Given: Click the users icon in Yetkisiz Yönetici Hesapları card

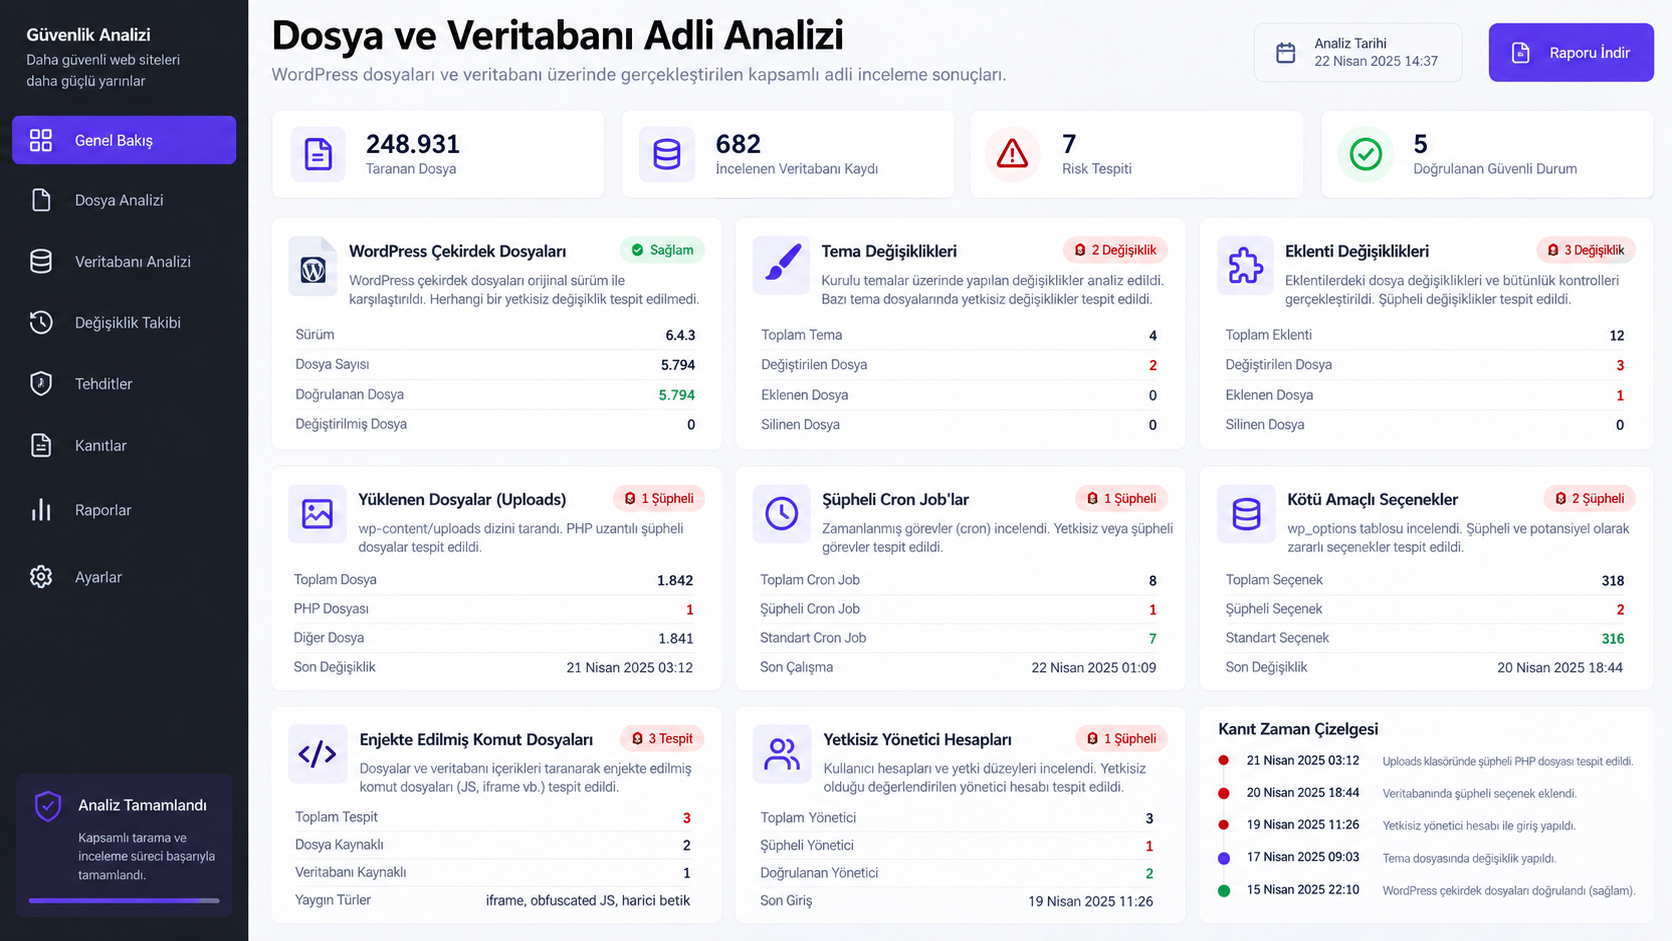Looking at the screenshot, I should coord(781,754).
